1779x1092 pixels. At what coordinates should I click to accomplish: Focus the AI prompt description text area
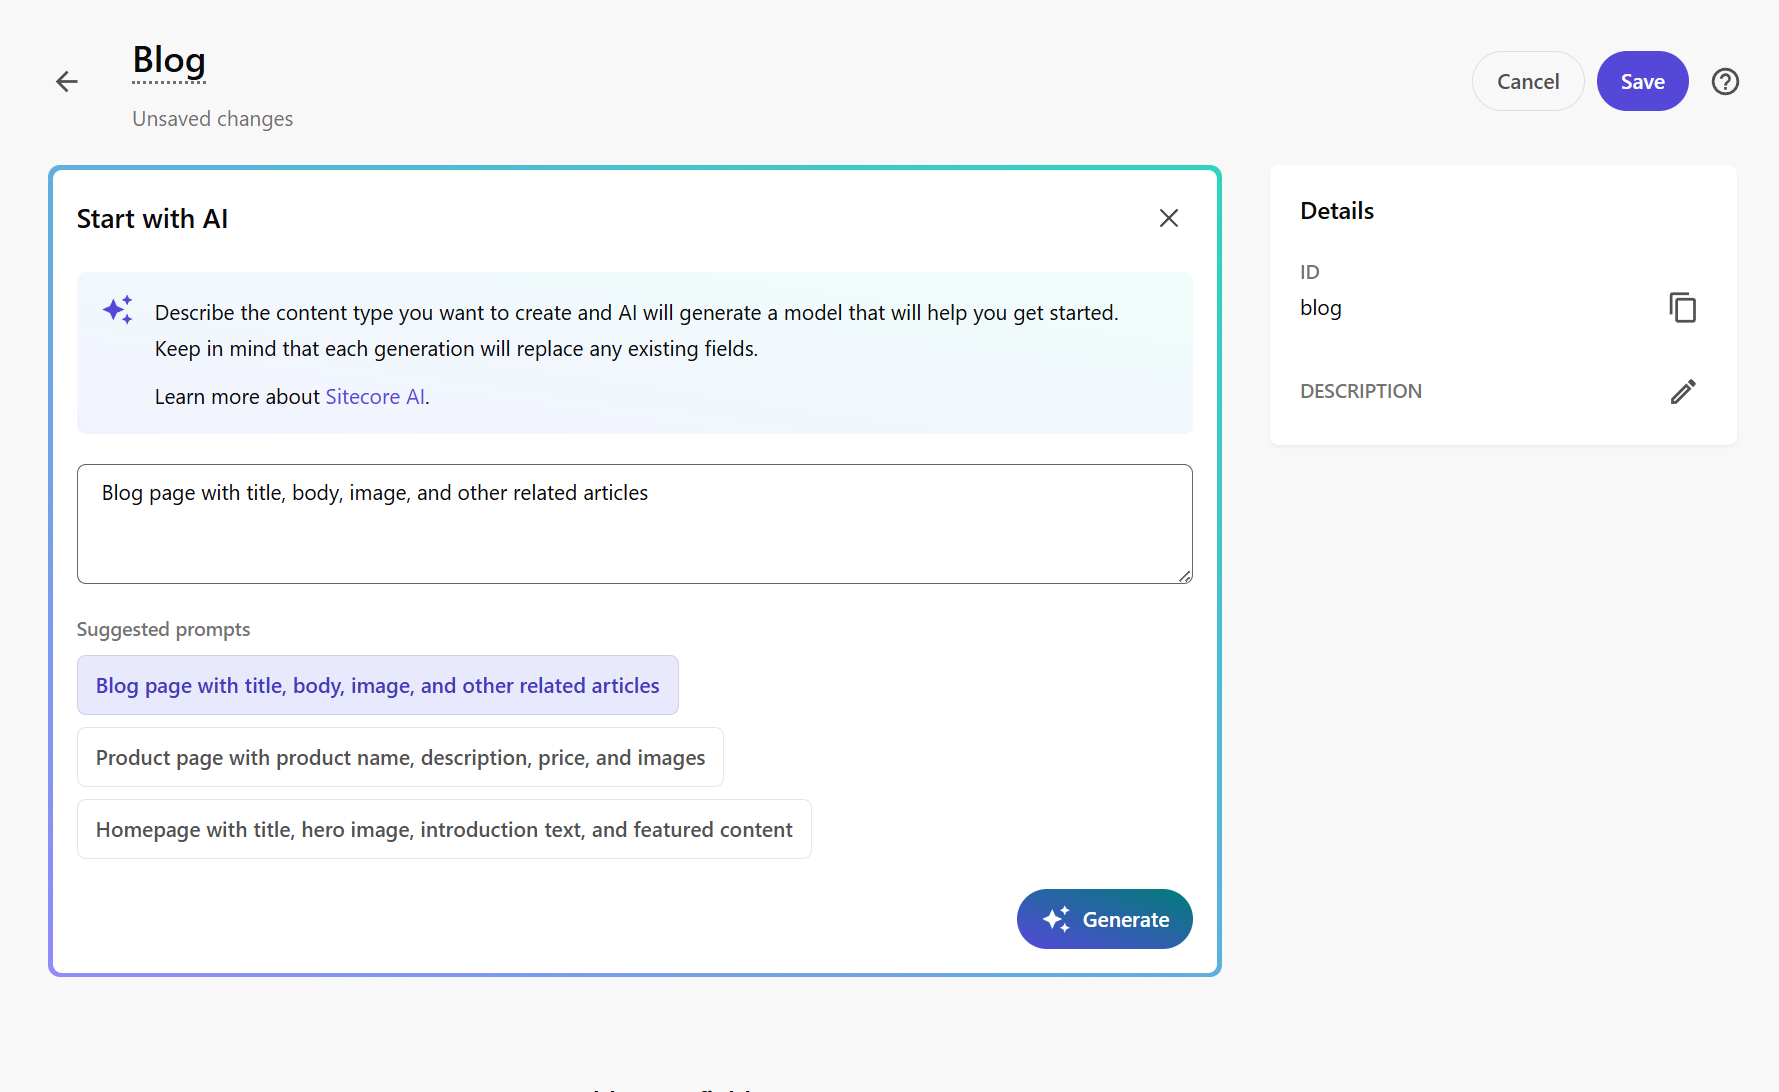[x=635, y=524]
